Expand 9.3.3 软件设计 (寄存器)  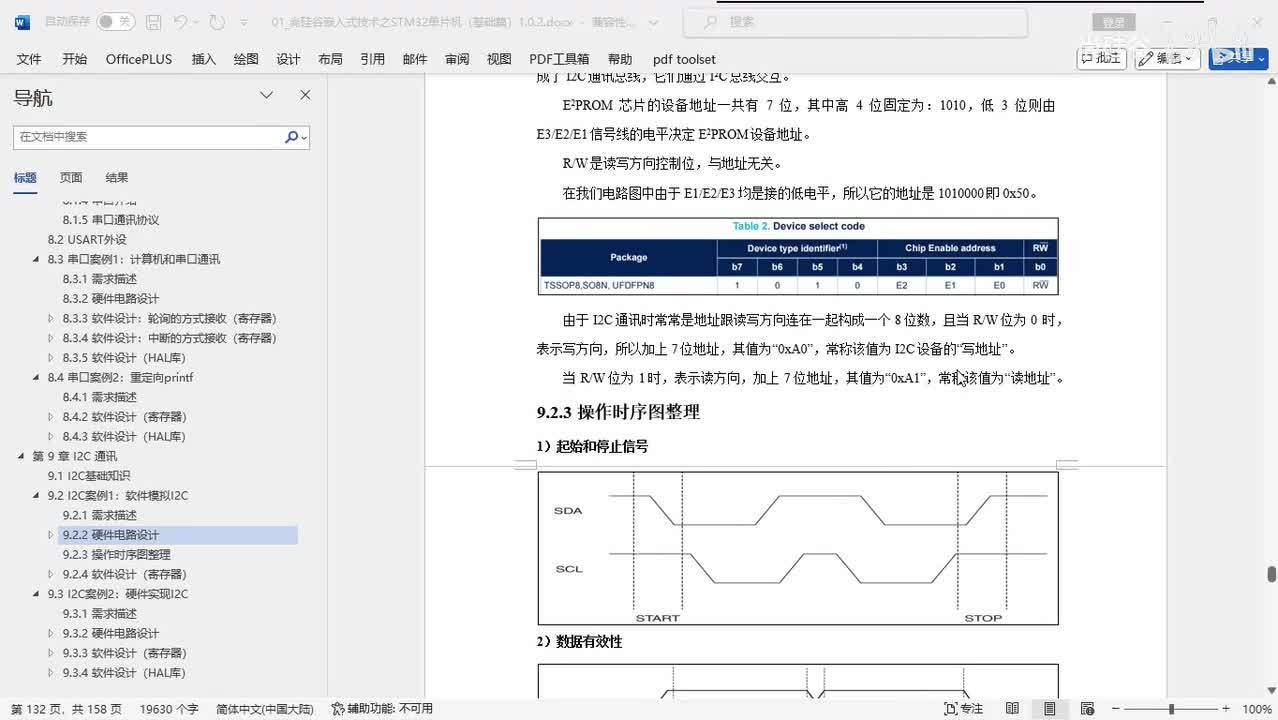tap(51, 653)
